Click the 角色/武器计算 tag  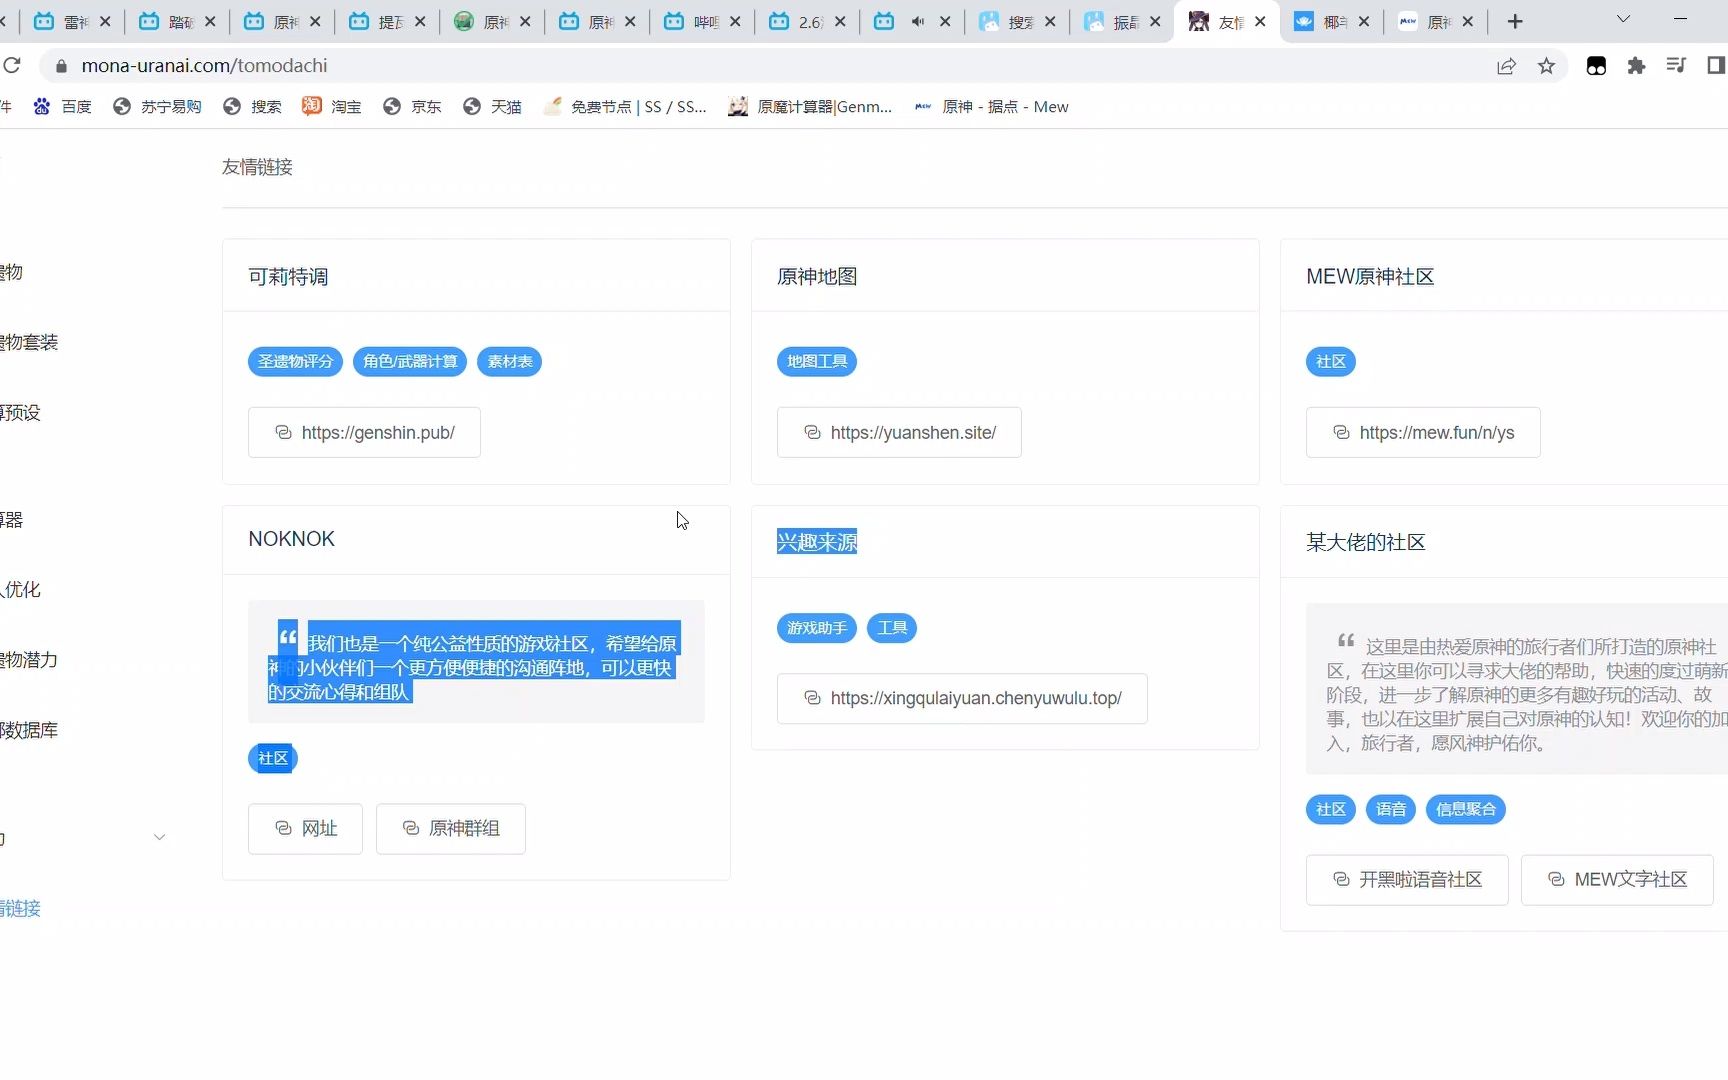[x=410, y=361]
